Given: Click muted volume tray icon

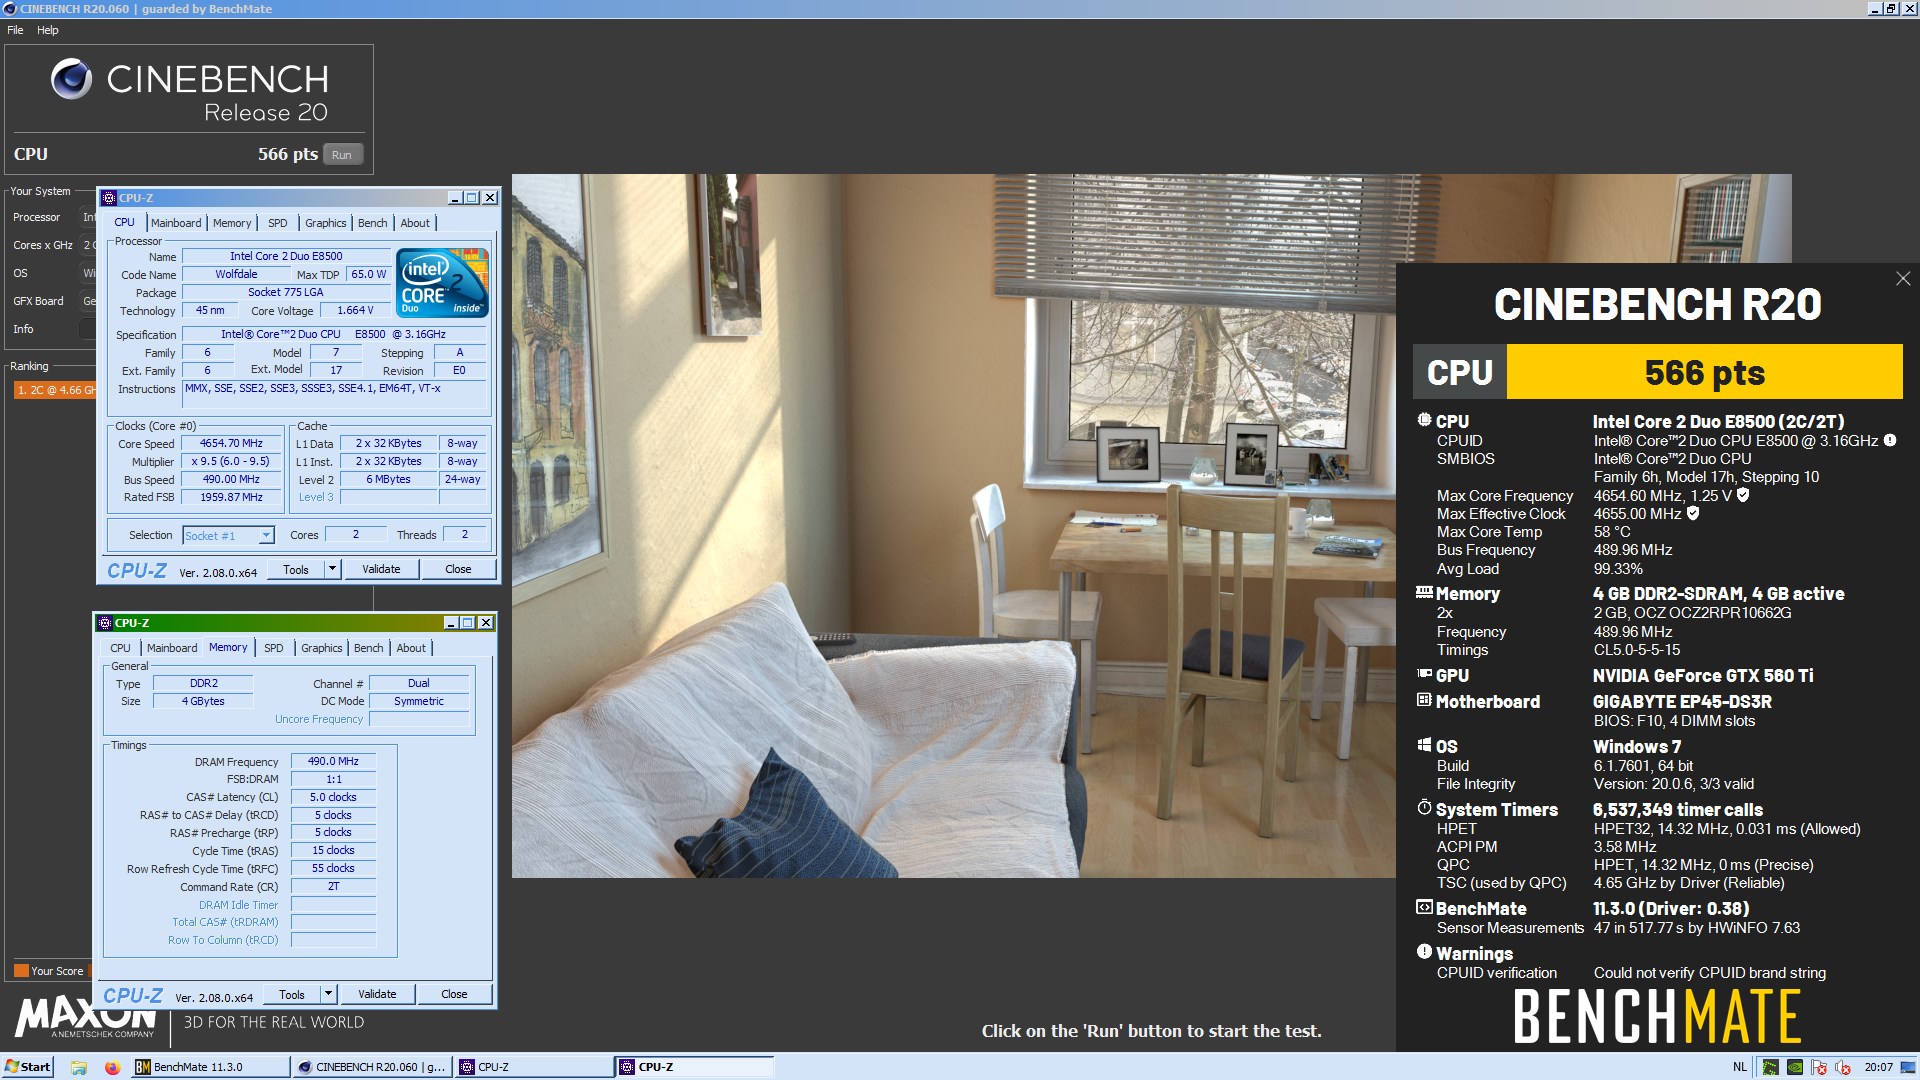Looking at the screenshot, I should pyautogui.click(x=1842, y=1067).
